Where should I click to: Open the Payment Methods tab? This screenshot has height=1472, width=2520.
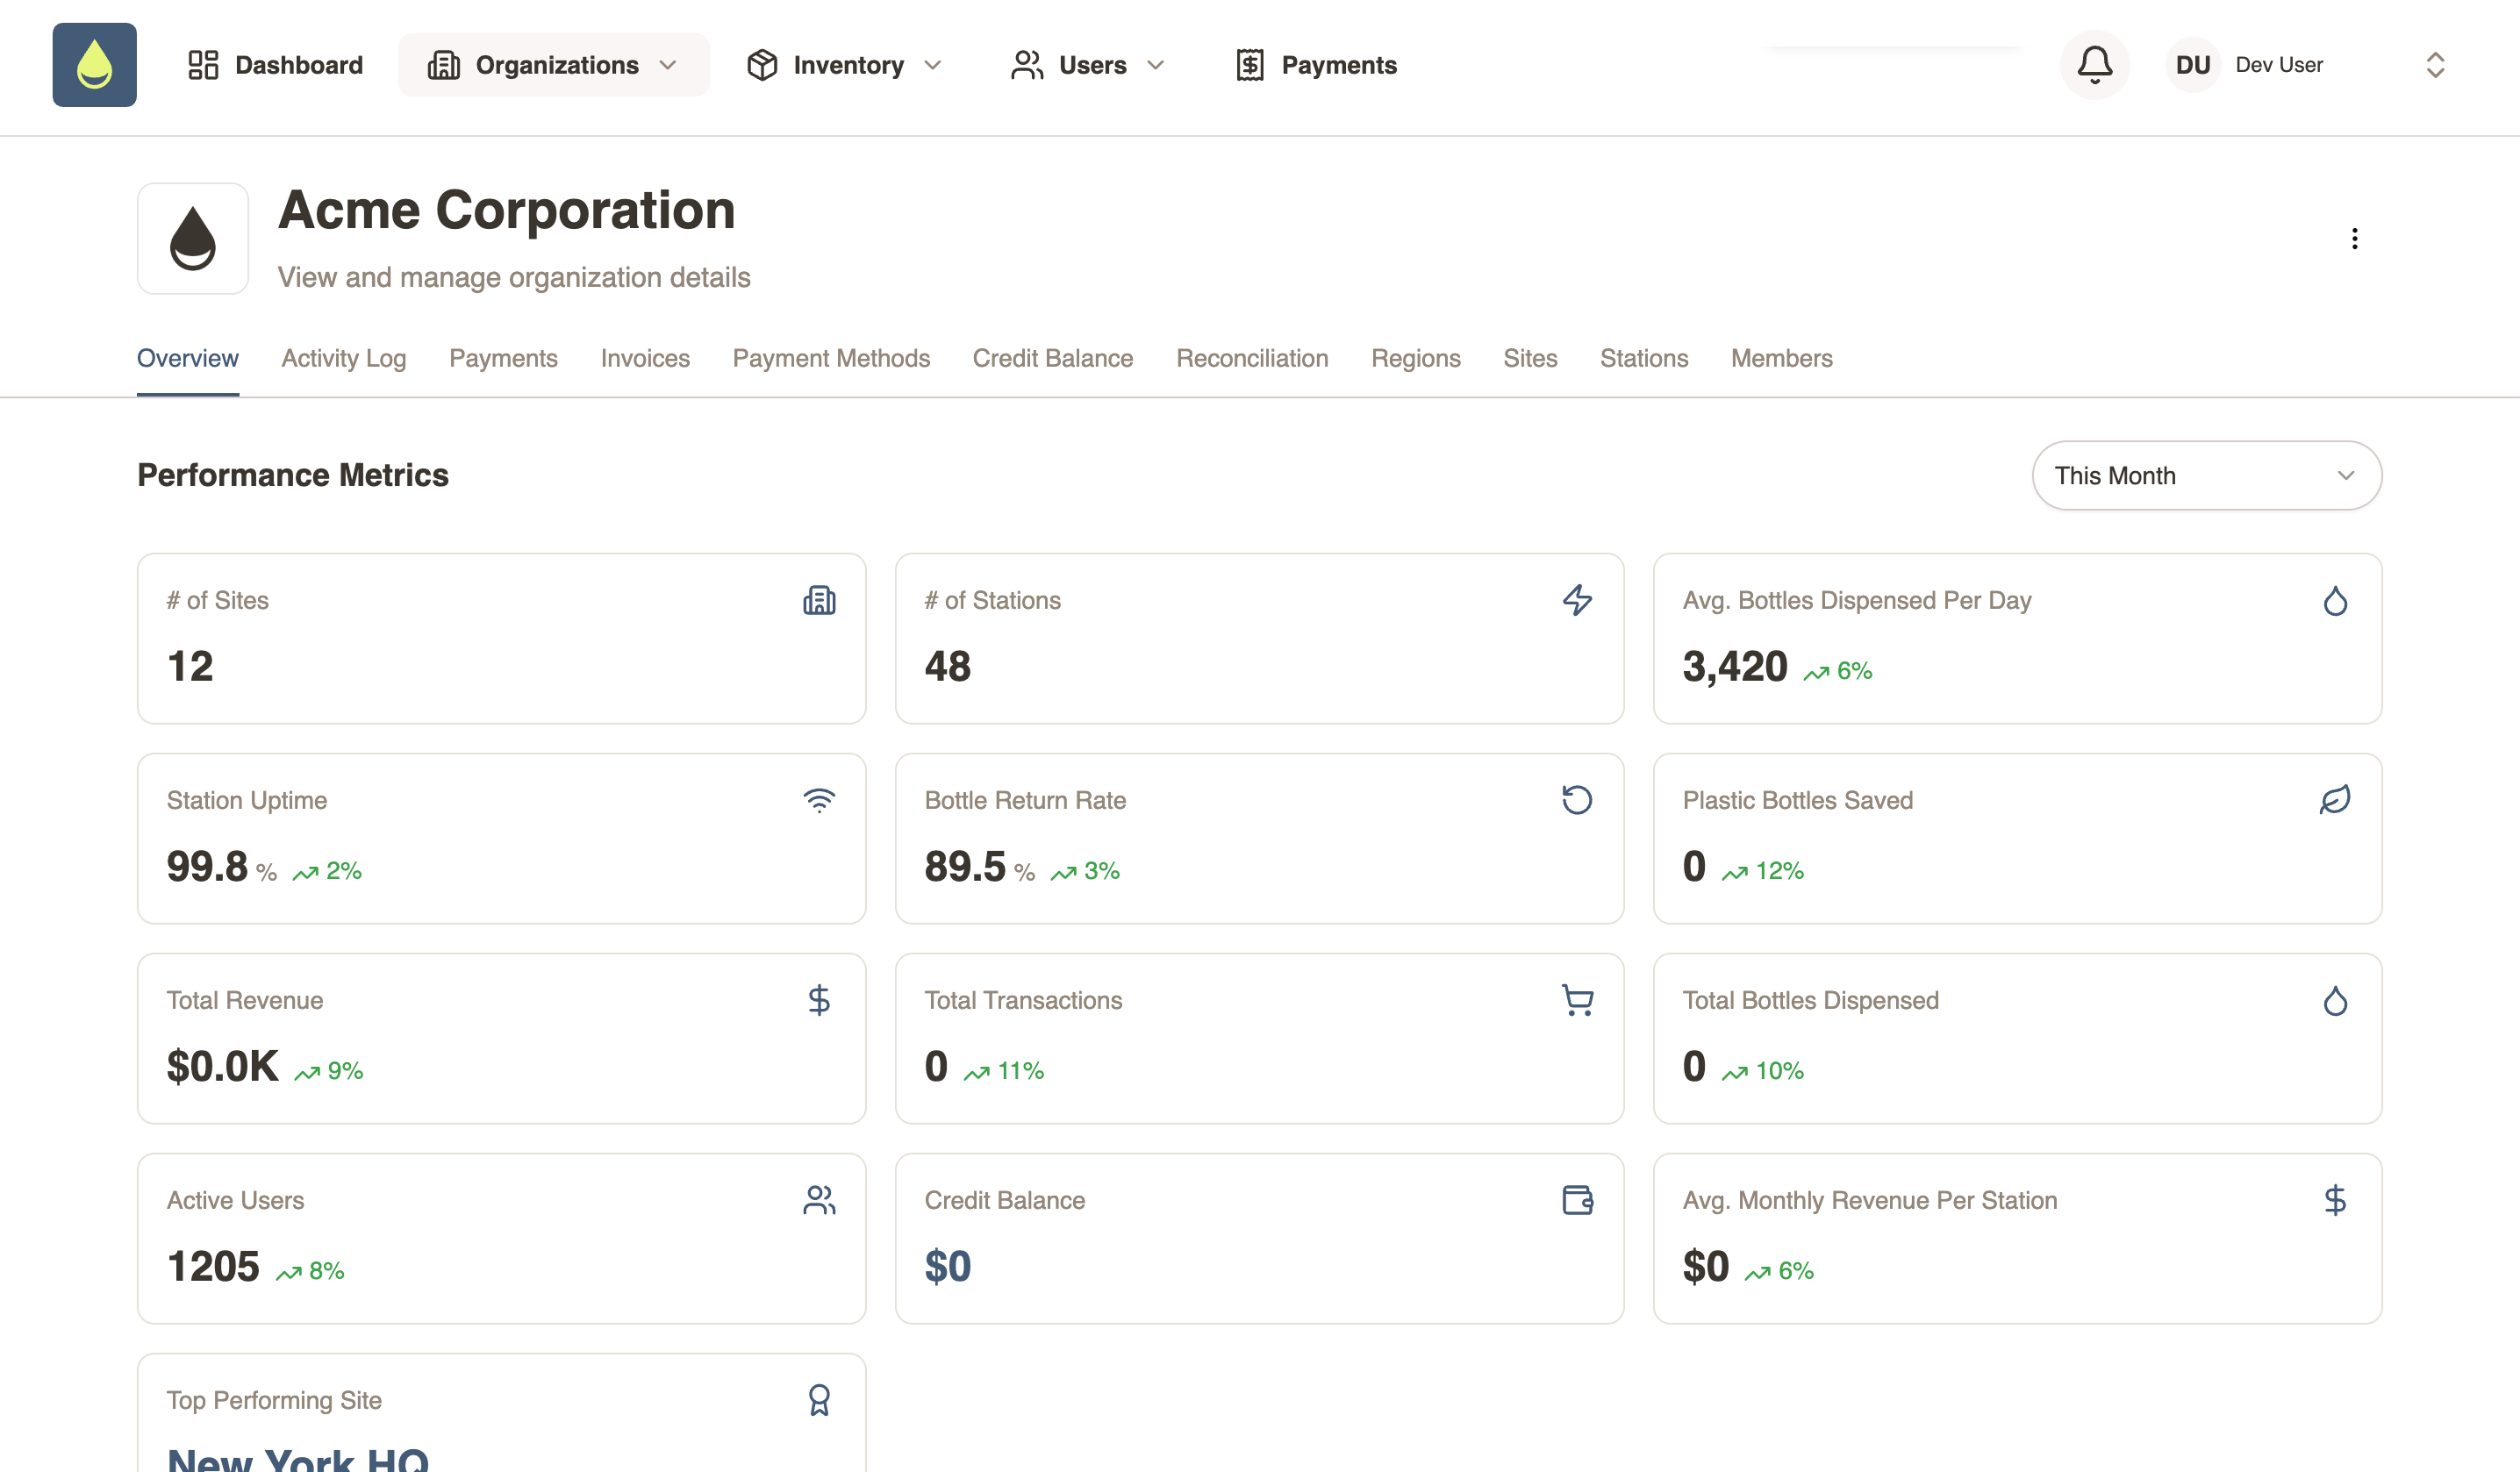[x=831, y=358]
